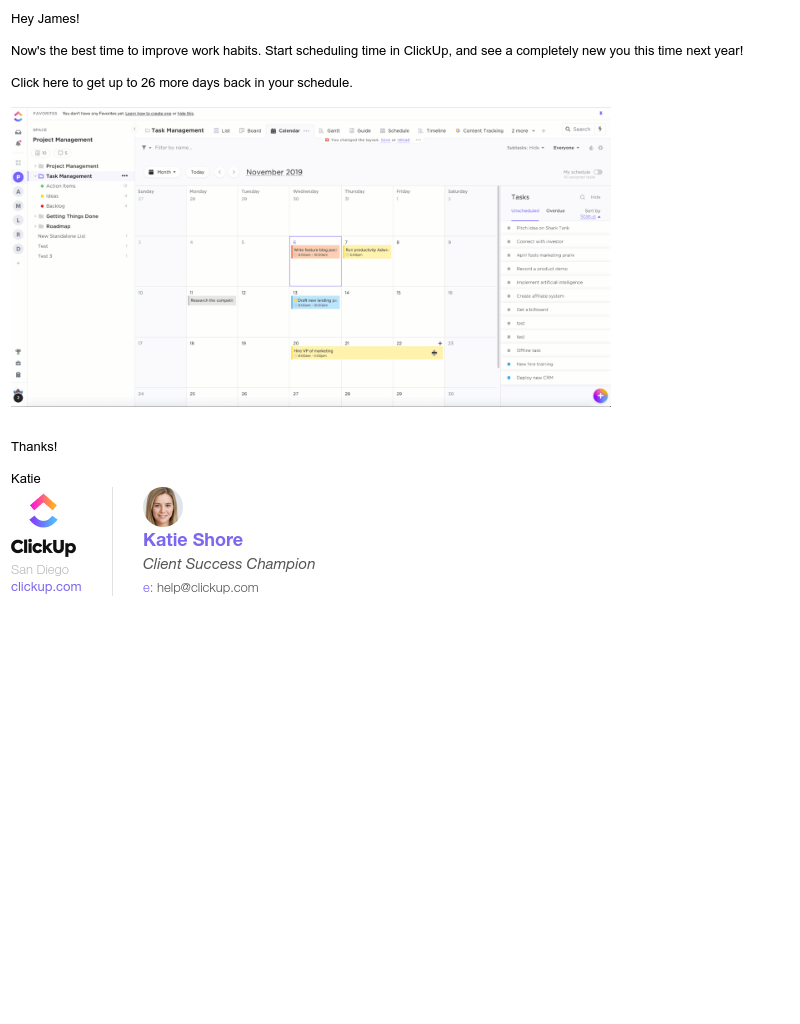
Task: Expand the 2 more views dropdown
Action: coord(523,131)
